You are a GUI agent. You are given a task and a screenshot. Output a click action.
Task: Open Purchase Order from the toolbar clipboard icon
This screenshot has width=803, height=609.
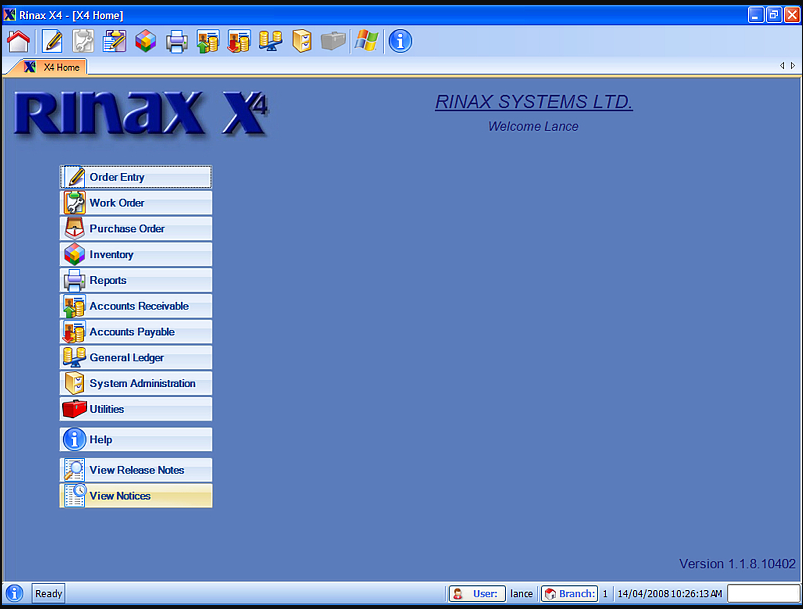pyautogui.click(x=114, y=41)
